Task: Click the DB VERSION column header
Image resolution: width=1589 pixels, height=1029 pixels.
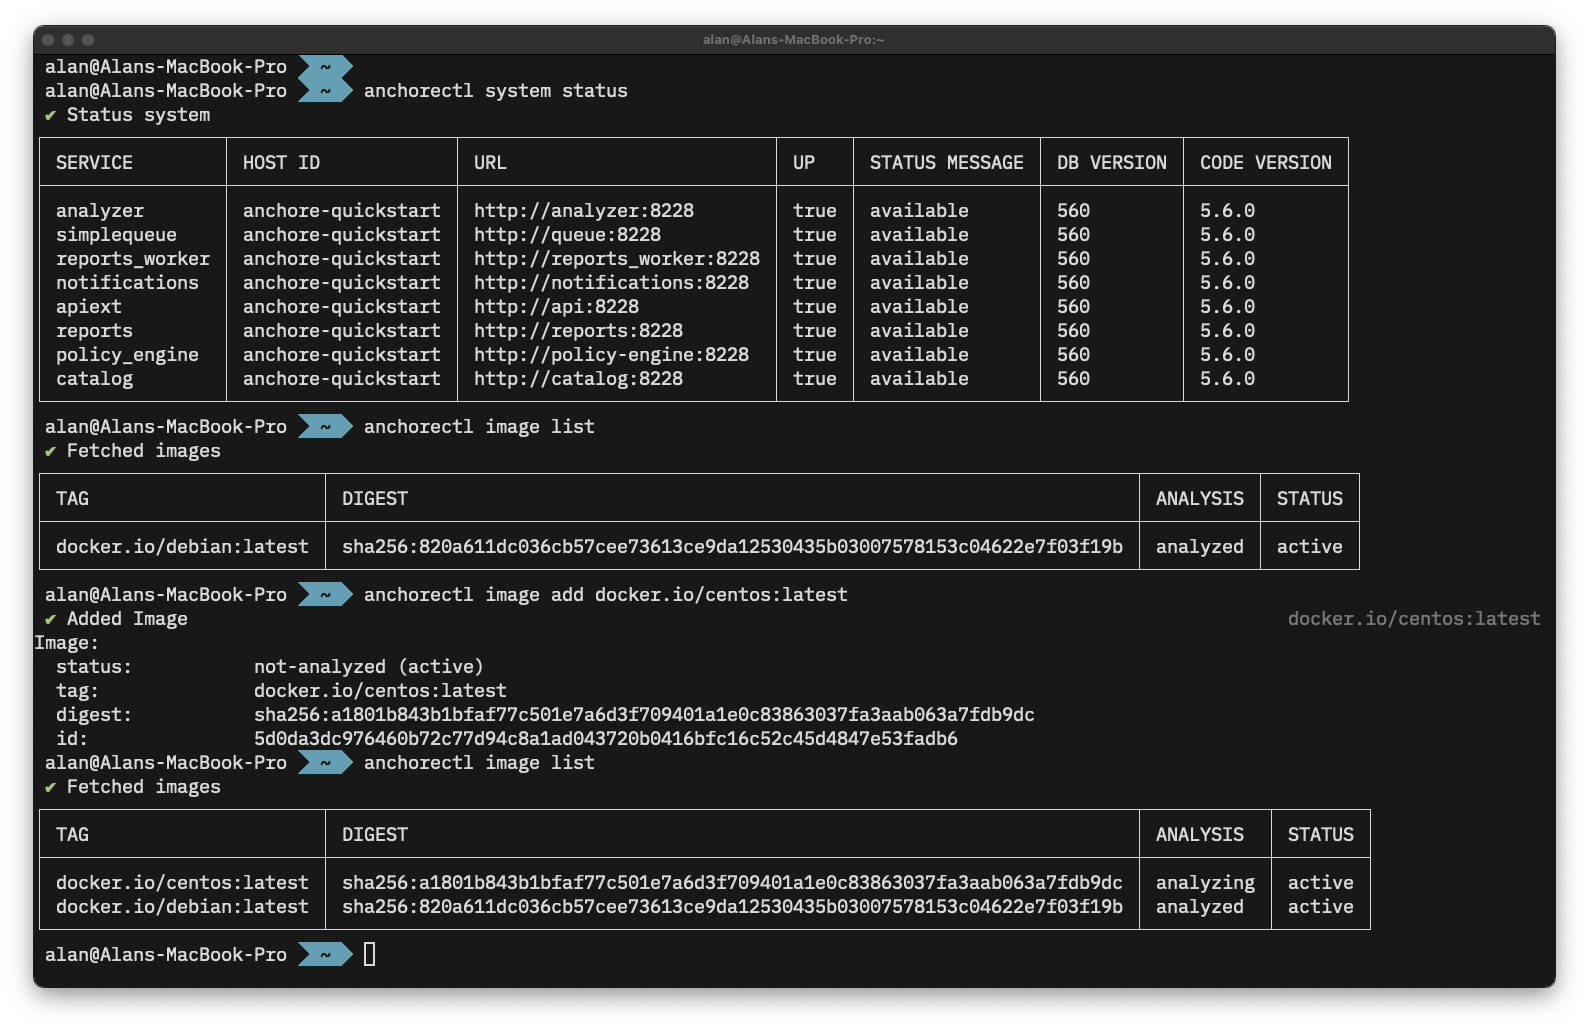Action: (1112, 163)
